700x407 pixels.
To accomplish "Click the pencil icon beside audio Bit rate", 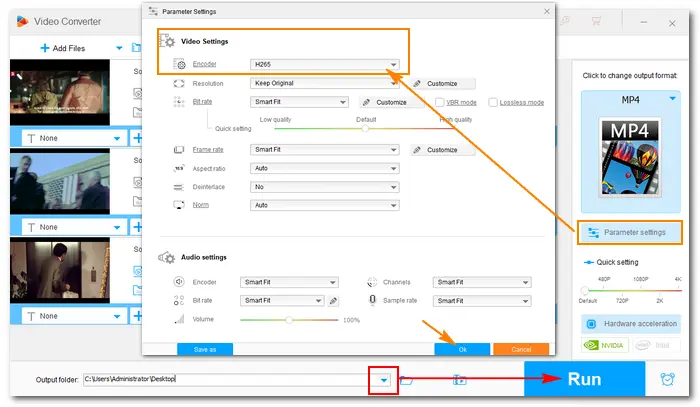I will [x=333, y=300].
